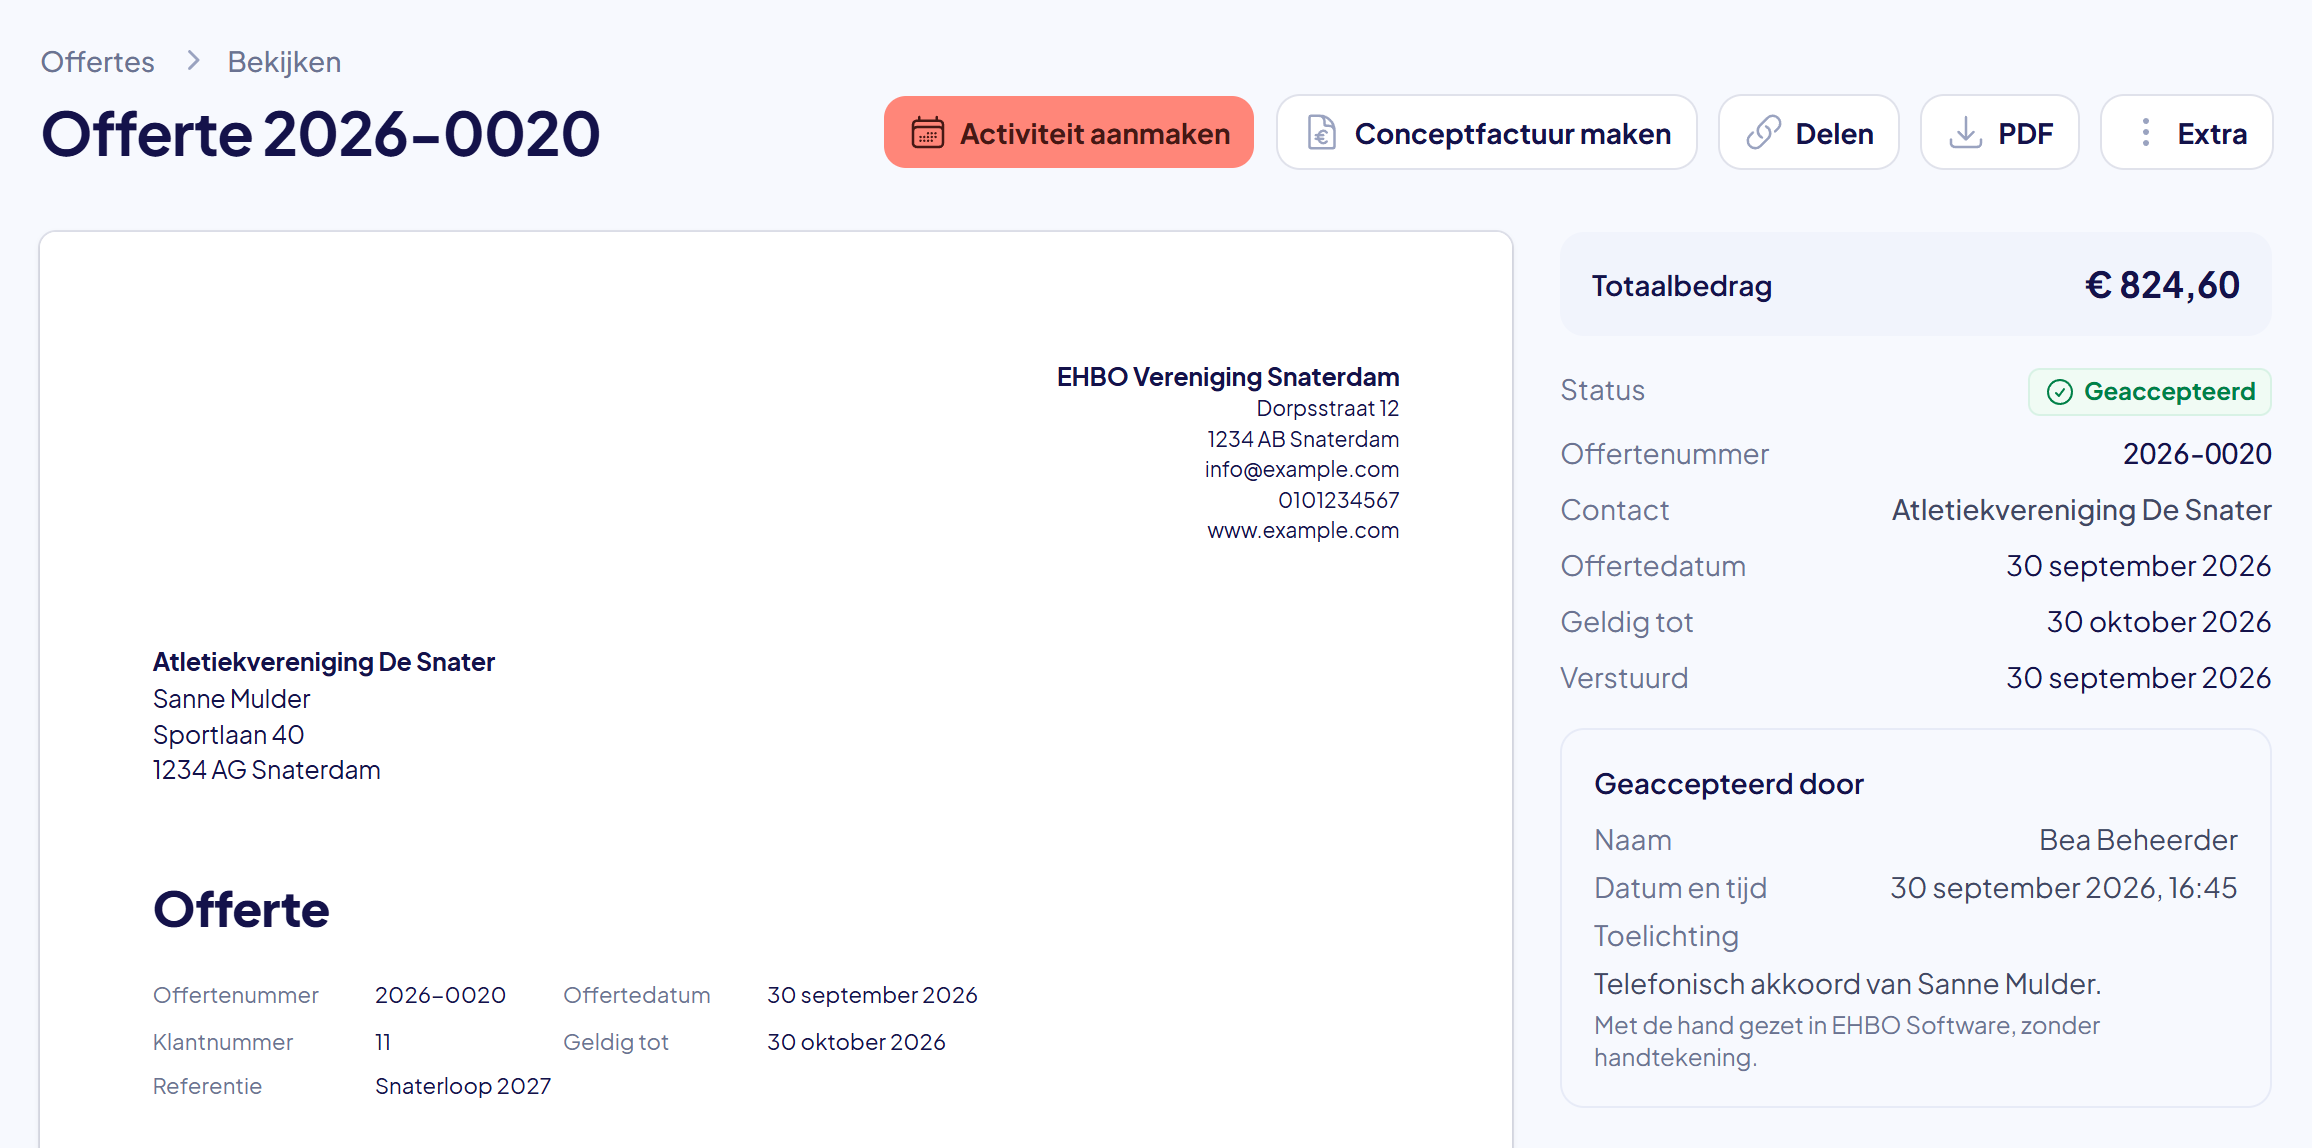Click www.example.com in sender details
Viewport: 2312px width, 1148px height.
[x=1303, y=530]
